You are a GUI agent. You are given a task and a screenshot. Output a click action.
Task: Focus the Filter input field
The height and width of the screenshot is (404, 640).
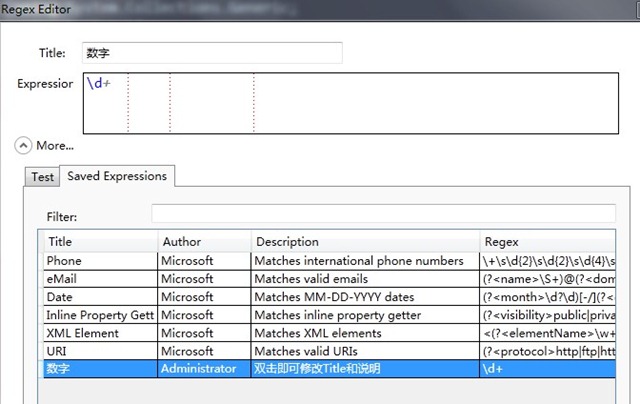383,214
